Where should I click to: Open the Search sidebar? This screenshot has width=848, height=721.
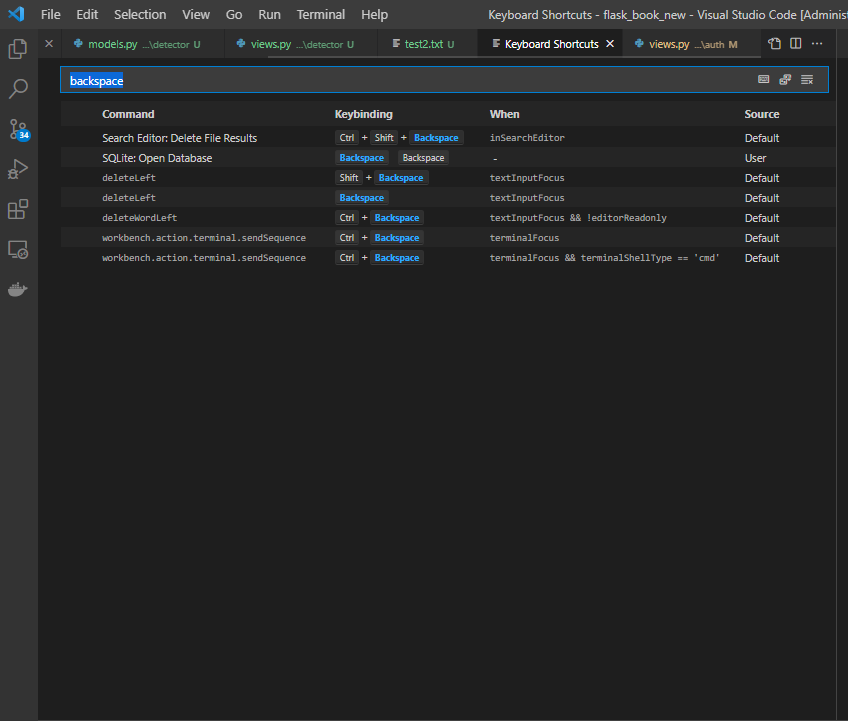click(x=17, y=88)
